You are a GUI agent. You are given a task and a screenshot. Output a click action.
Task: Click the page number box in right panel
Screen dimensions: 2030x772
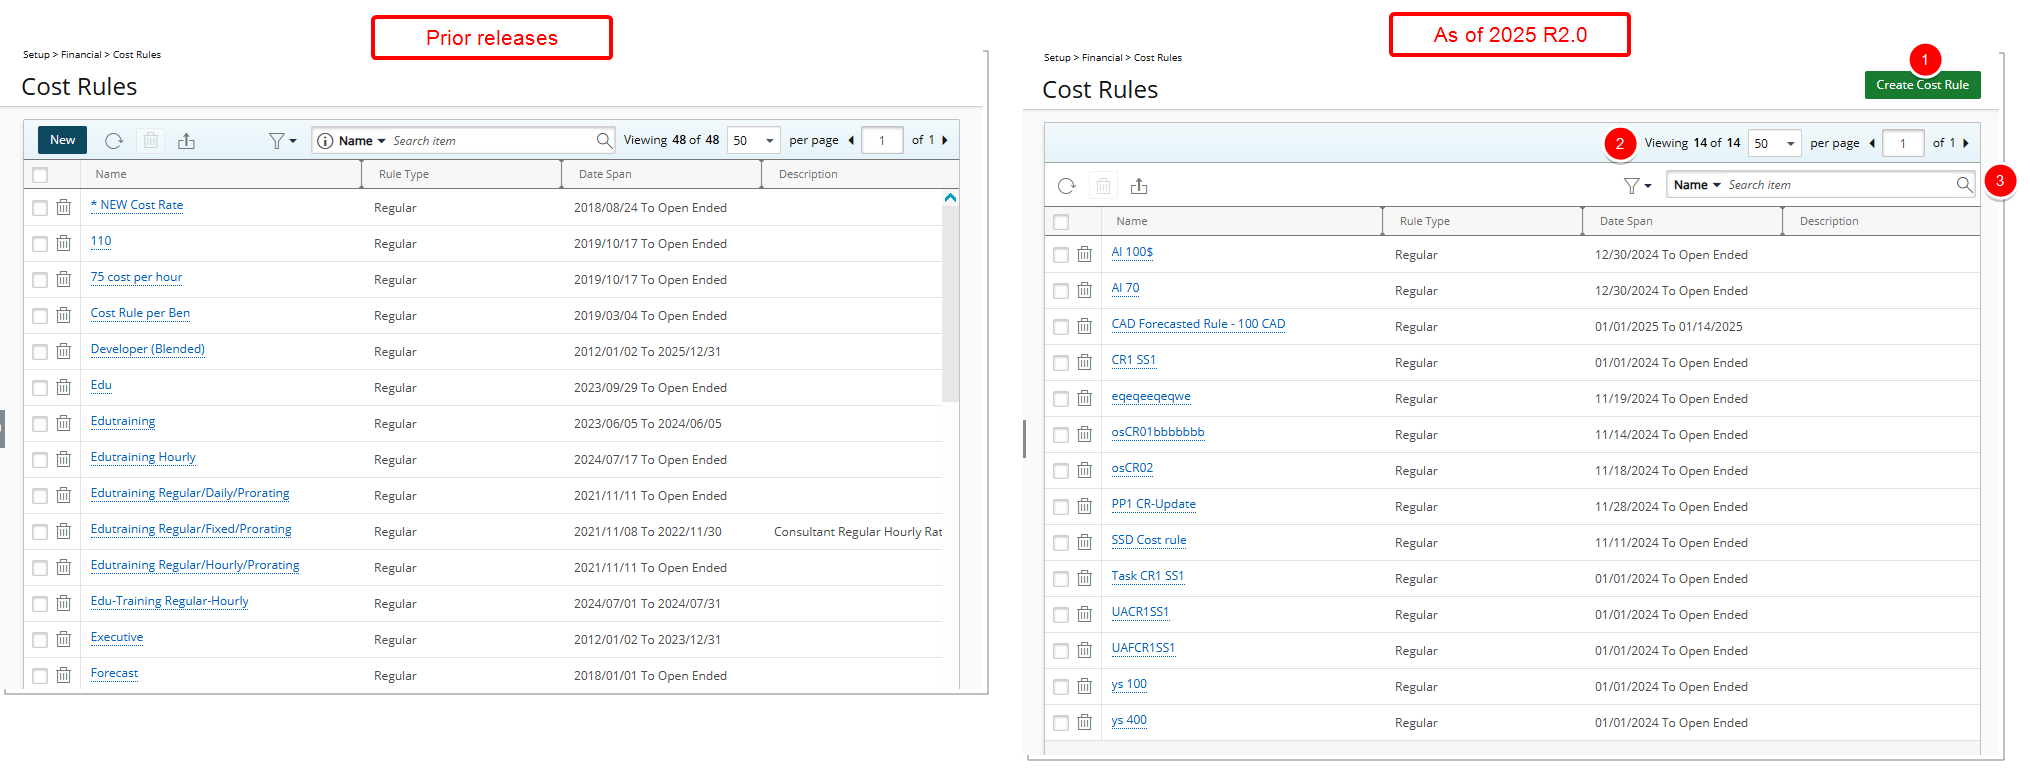tap(1903, 144)
